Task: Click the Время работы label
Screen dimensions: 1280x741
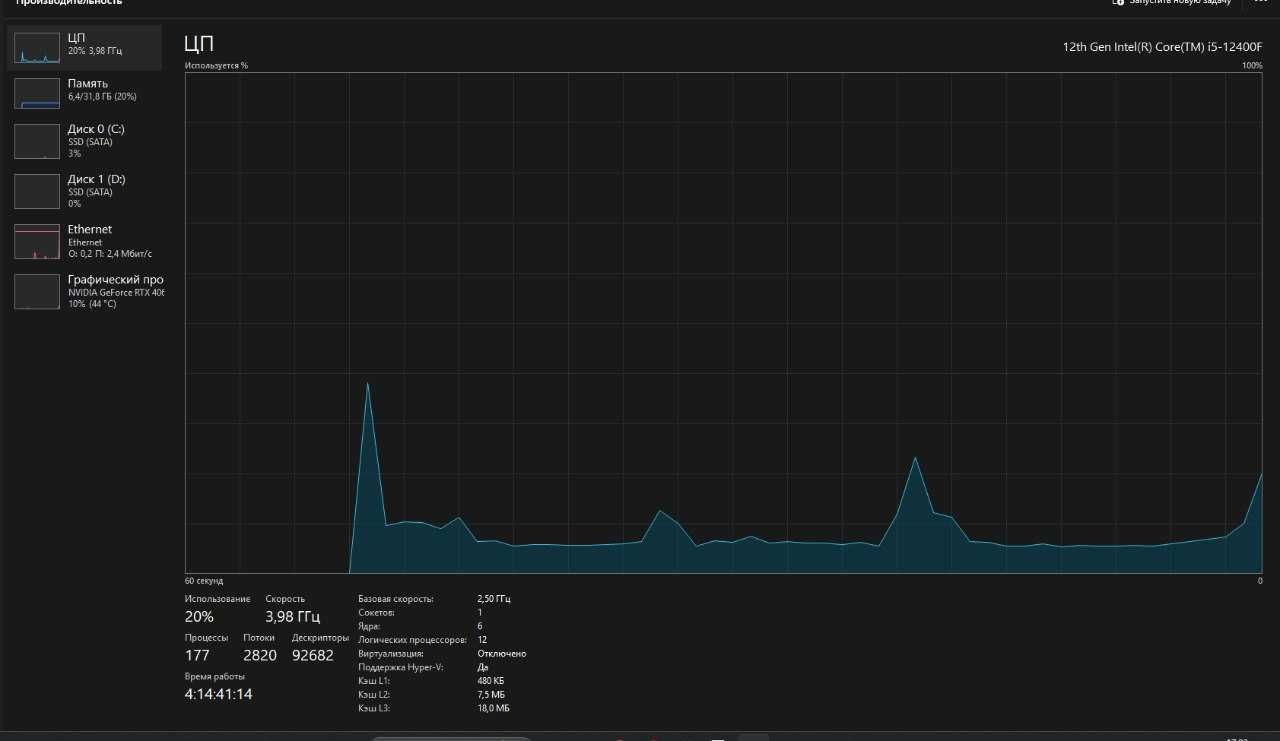Action: 215,676
